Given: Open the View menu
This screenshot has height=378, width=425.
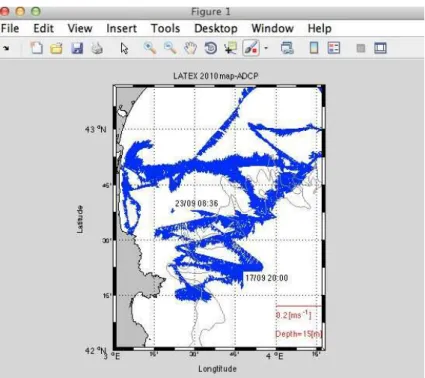Looking at the screenshot, I should pyautogui.click(x=80, y=28).
